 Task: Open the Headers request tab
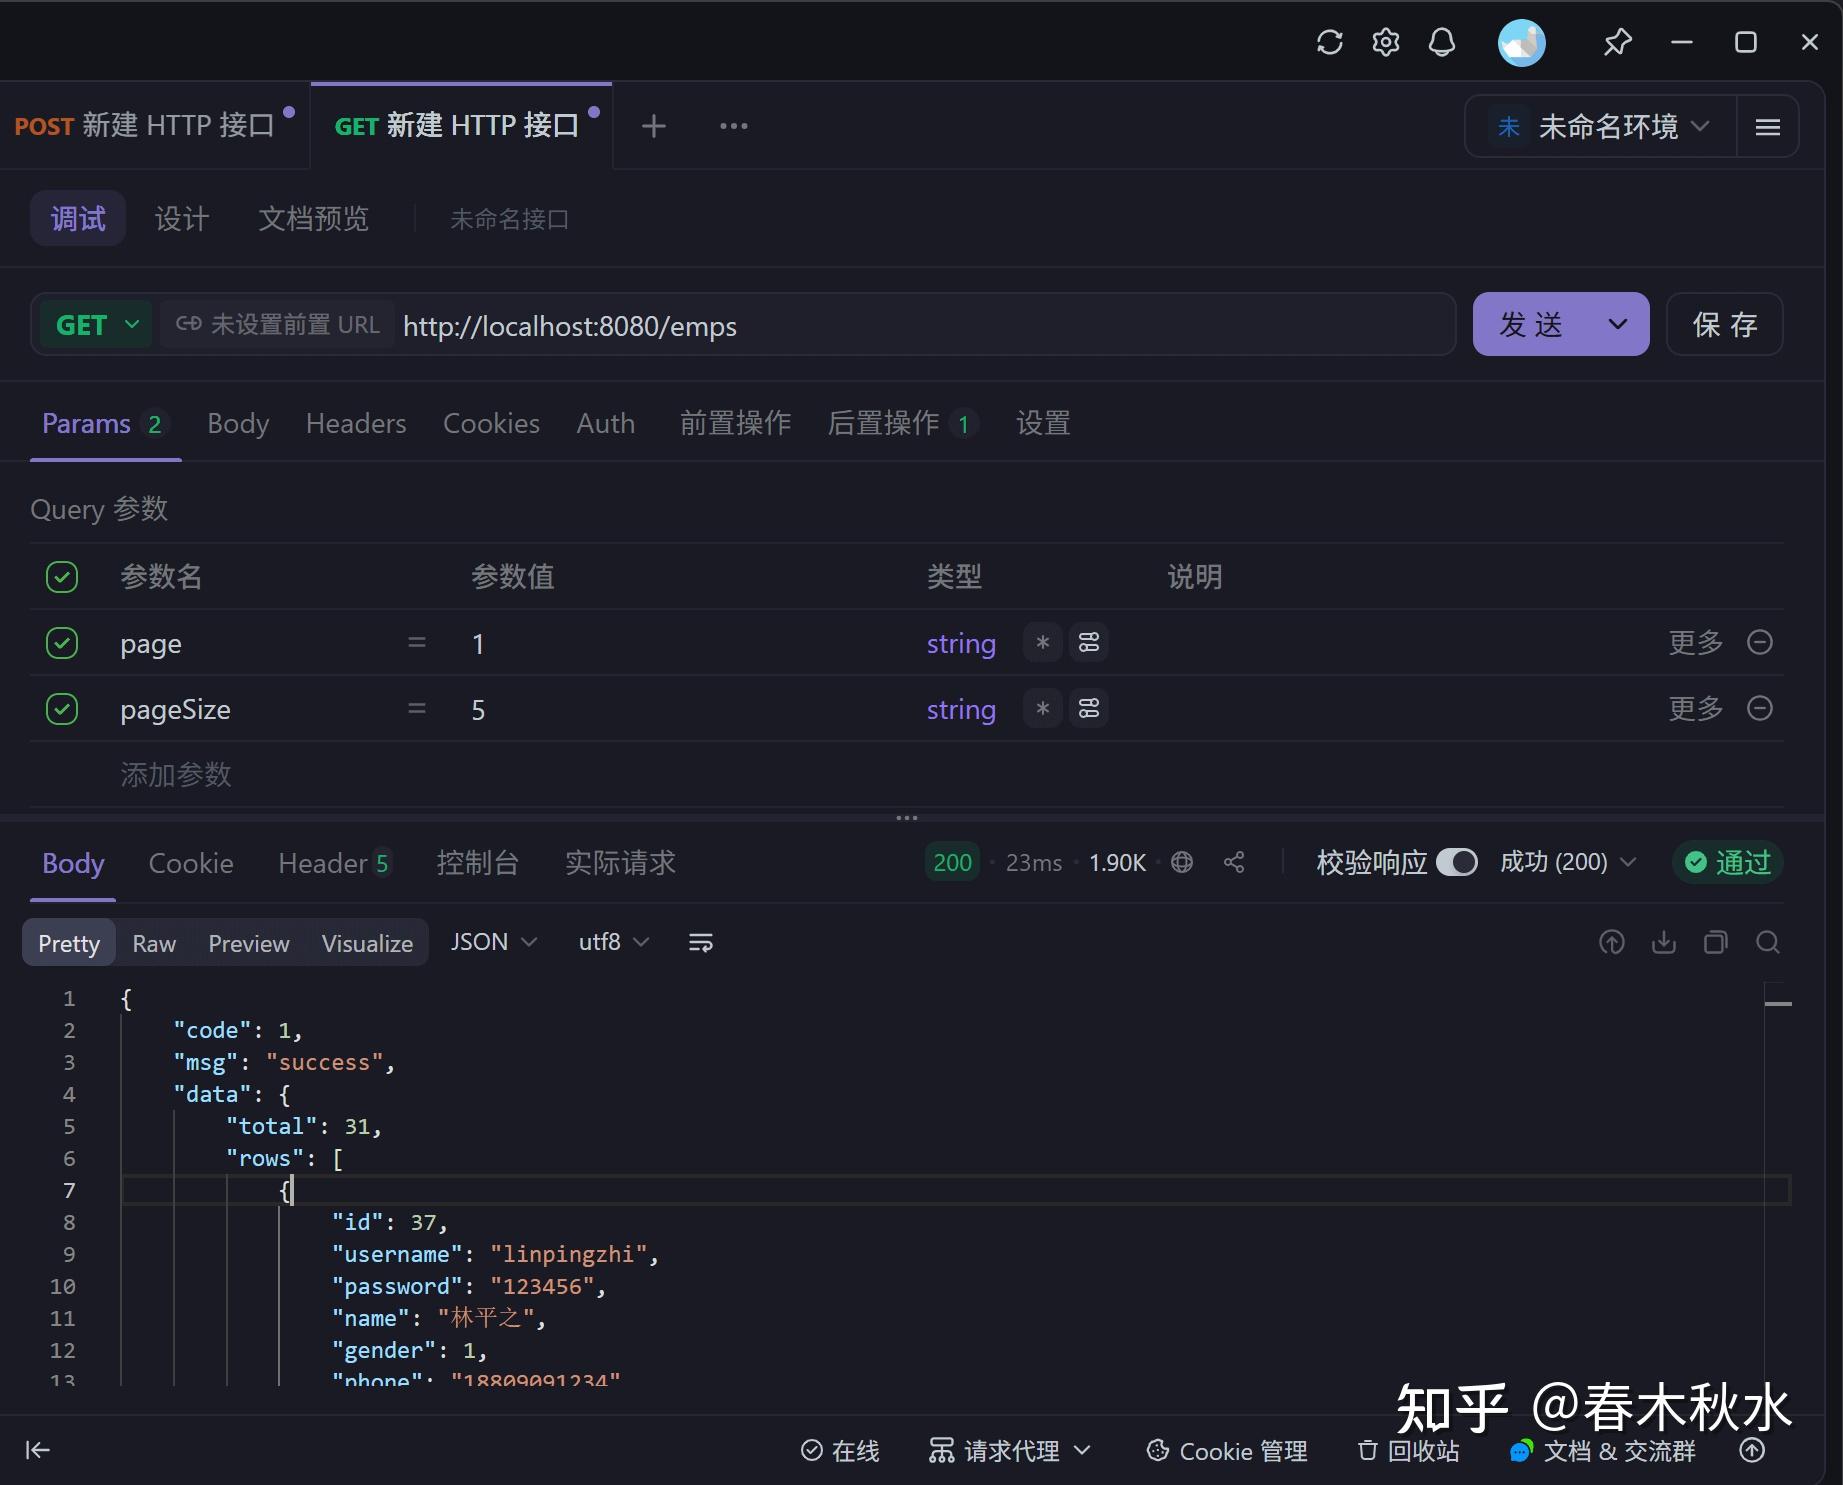[x=356, y=423]
